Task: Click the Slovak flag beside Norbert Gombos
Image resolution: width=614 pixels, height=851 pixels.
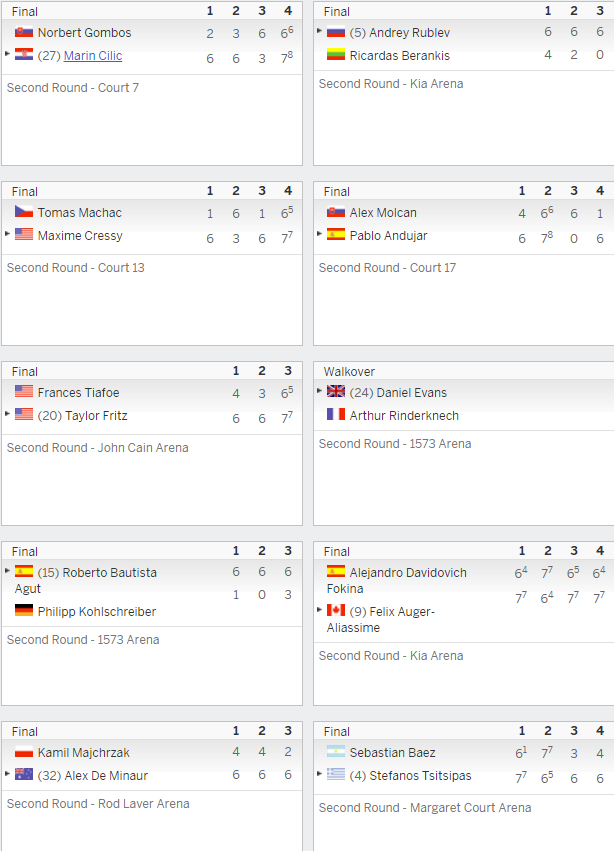Action: (x=24, y=31)
